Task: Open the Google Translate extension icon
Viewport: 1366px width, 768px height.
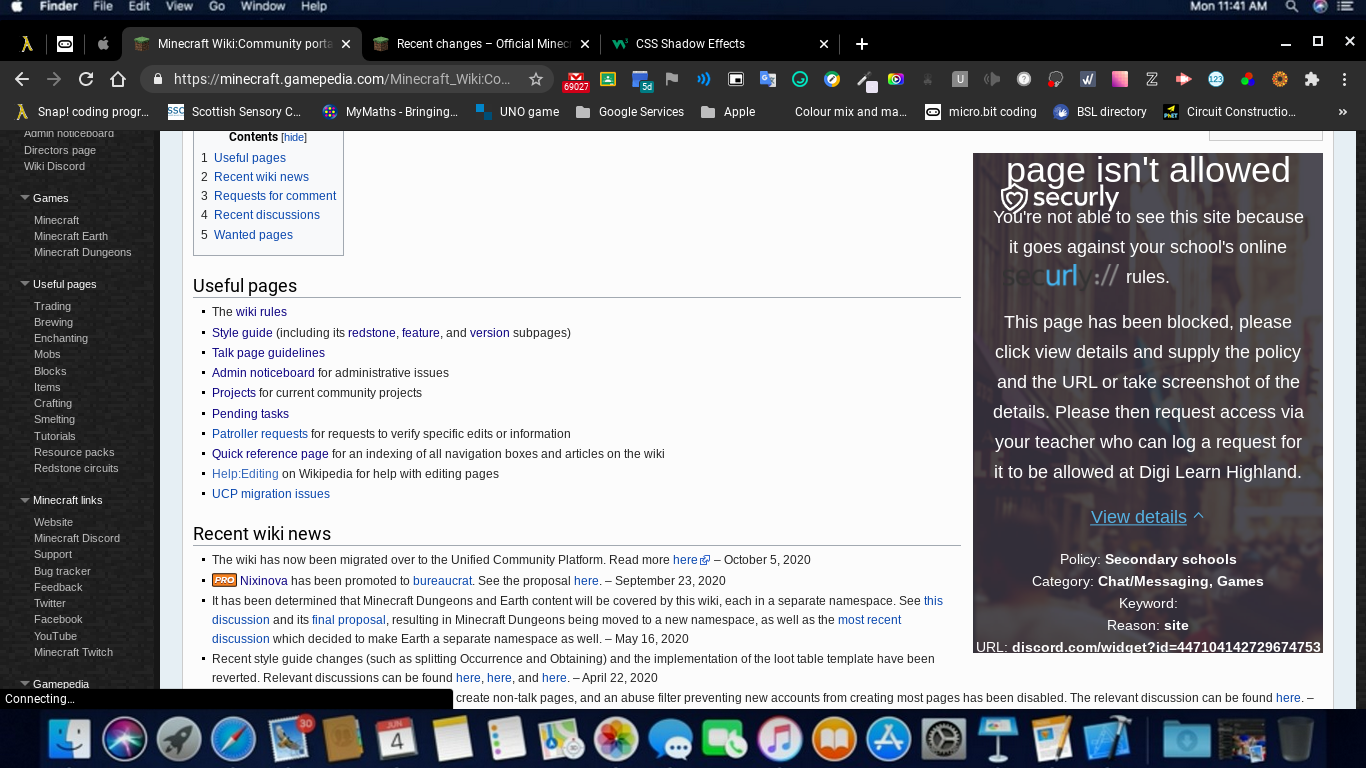Action: coord(768,79)
